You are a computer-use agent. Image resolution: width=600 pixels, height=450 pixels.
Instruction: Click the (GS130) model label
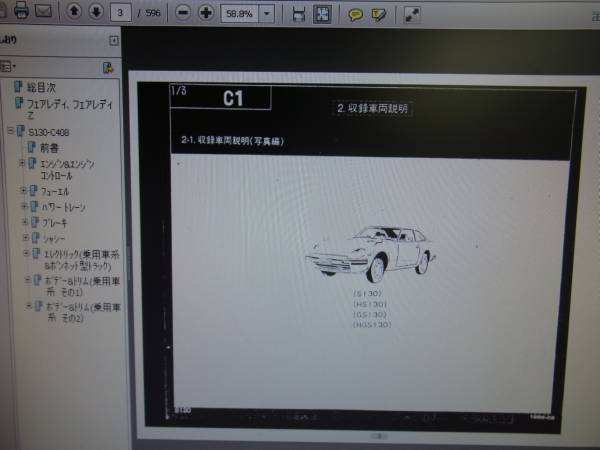[370, 315]
